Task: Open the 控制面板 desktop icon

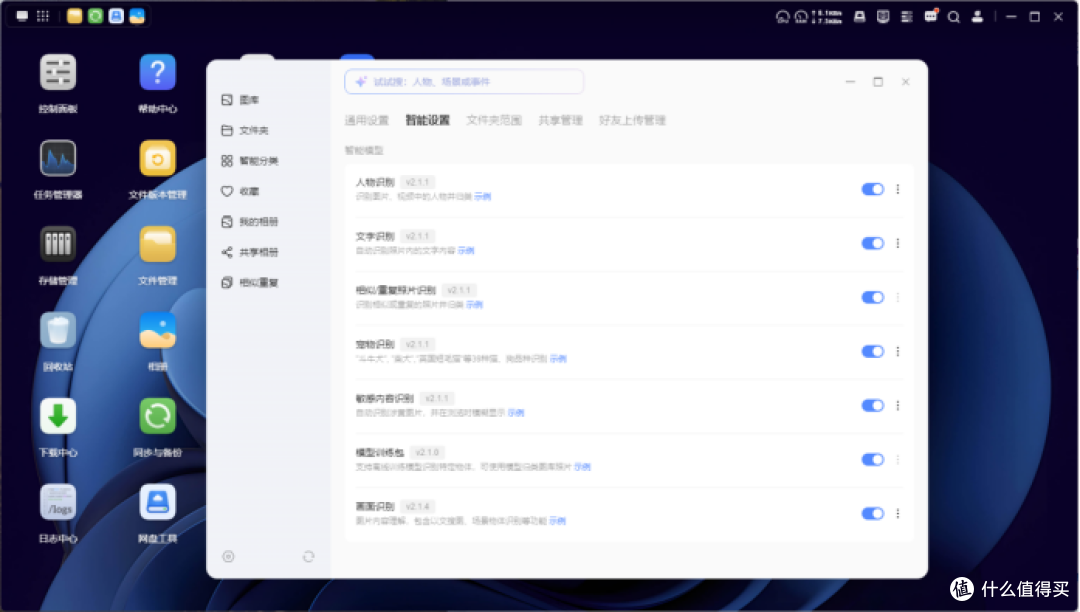Action: (x=58, y=72)
